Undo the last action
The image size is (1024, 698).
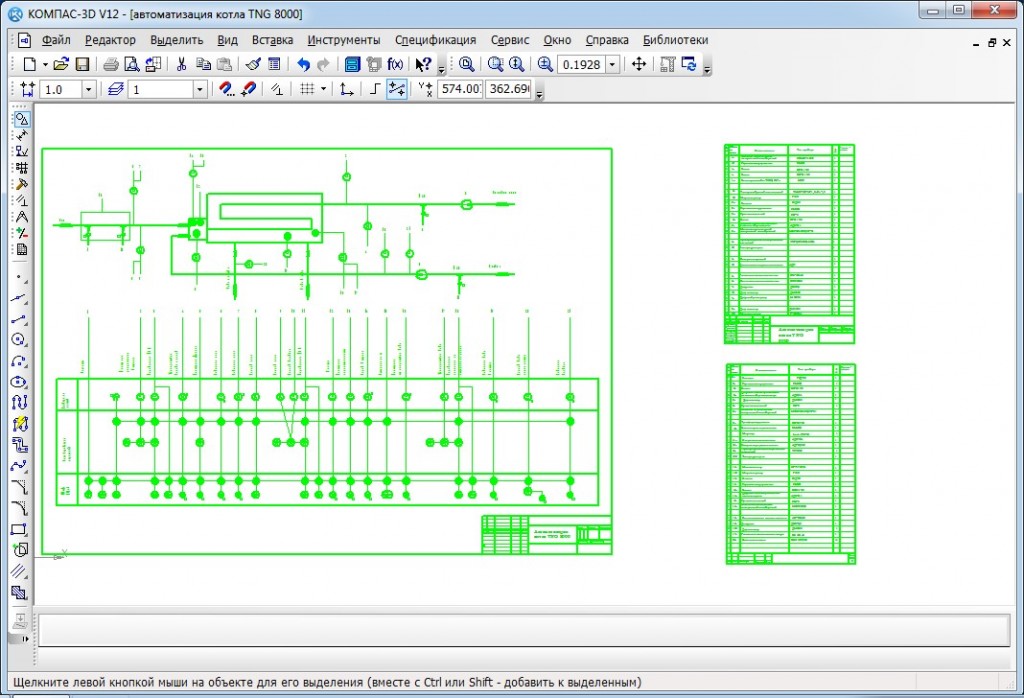pyautogui.click(x=303, y=64)
